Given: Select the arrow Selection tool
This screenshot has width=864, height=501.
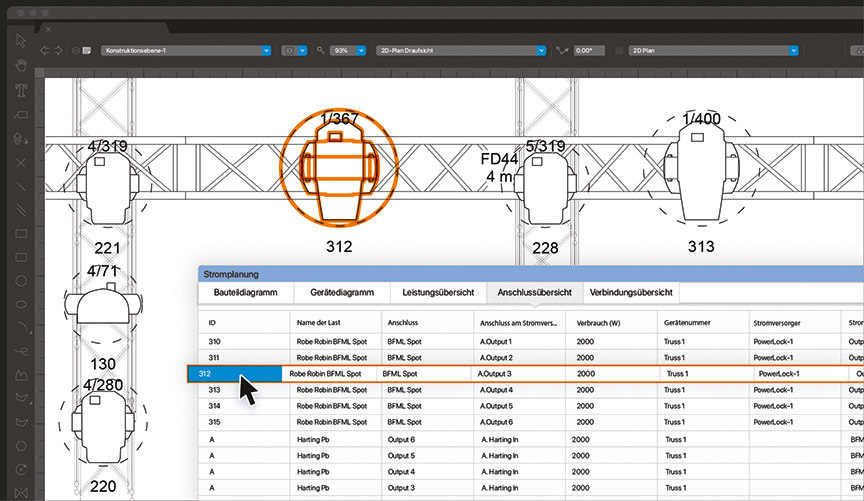Looking at the screenshot, I should [x=21, y=41].
